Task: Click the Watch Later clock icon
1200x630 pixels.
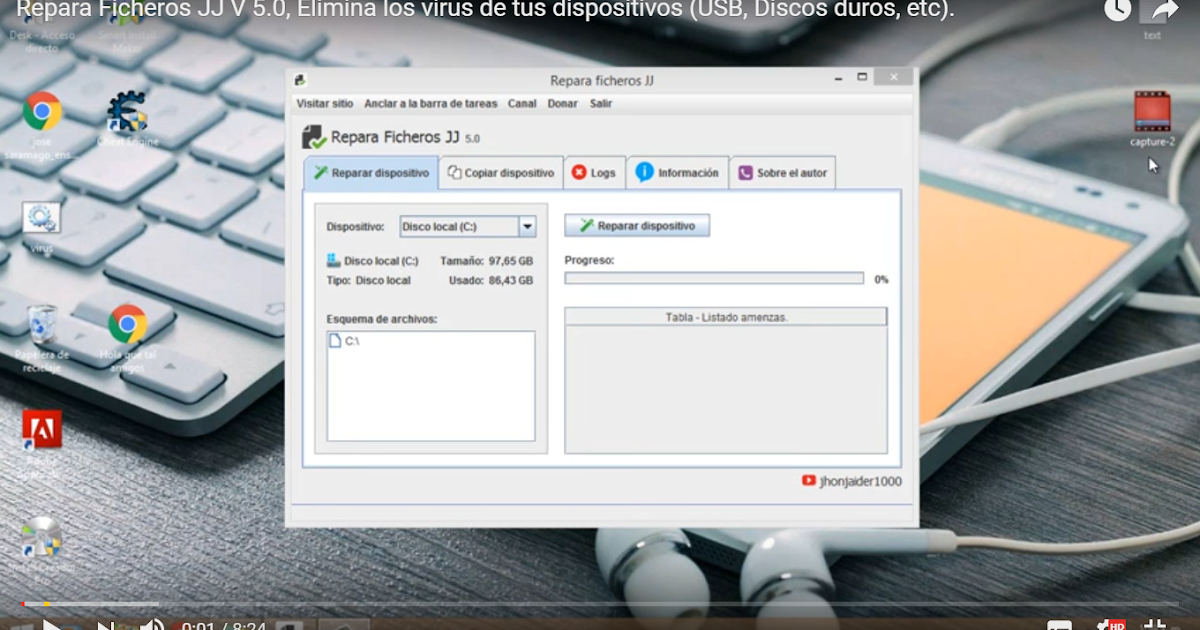Action: 1117,10
